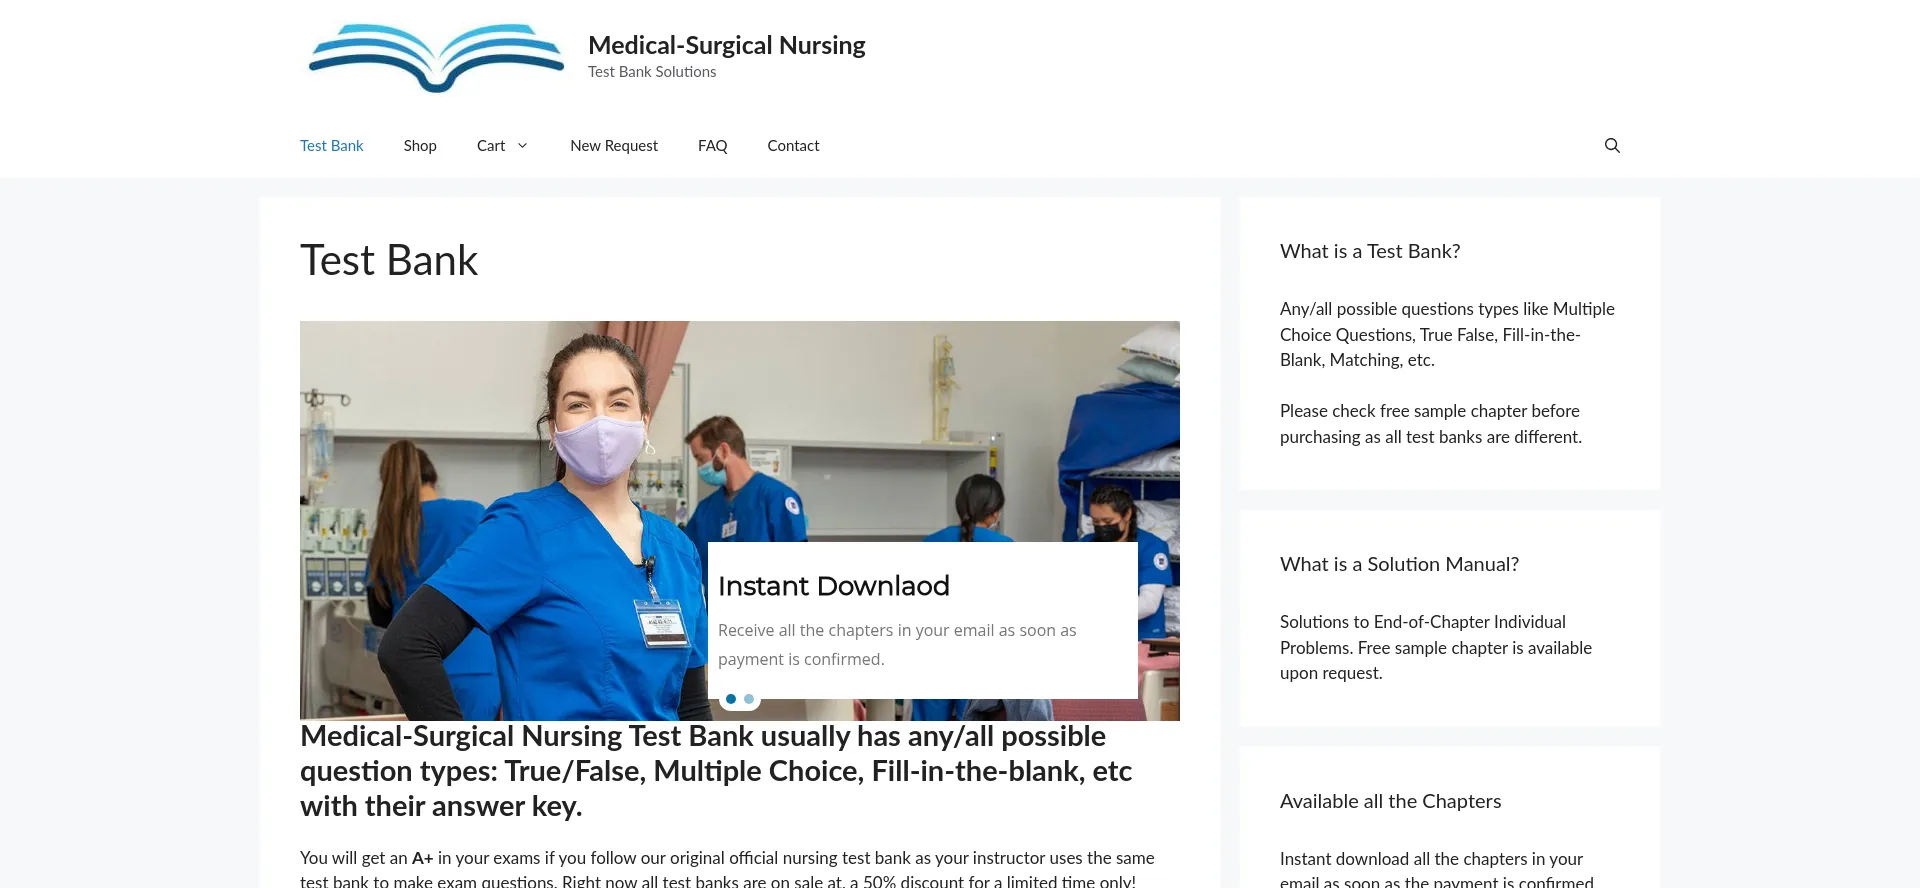Click the 'Test Bank Solutions' tagline
1920x888 pixels.
coord(652,72)
